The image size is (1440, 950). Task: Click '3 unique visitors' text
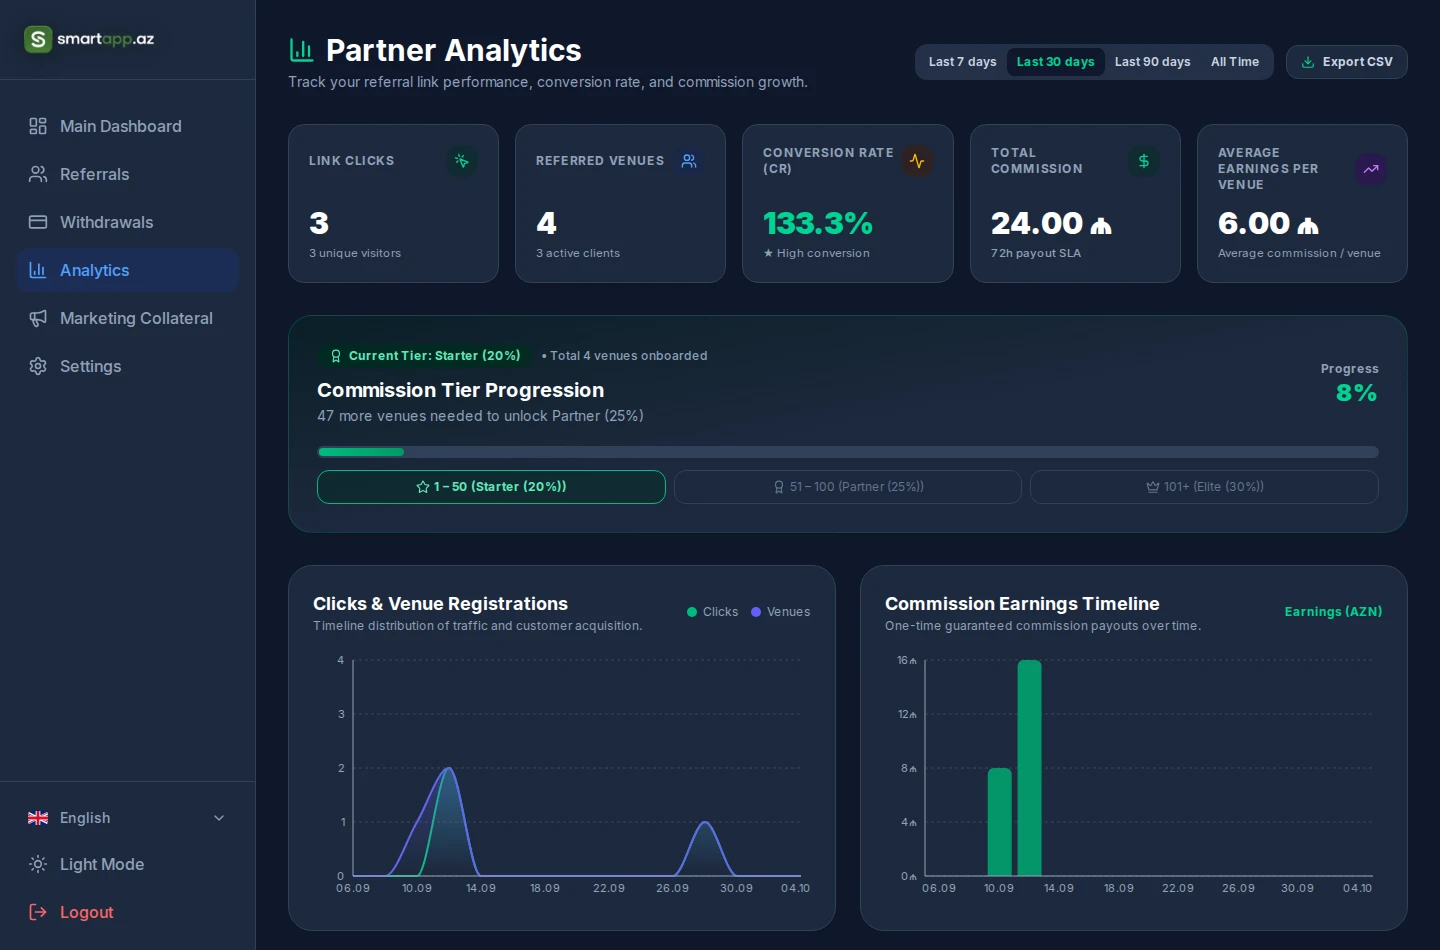coord(355,254)
